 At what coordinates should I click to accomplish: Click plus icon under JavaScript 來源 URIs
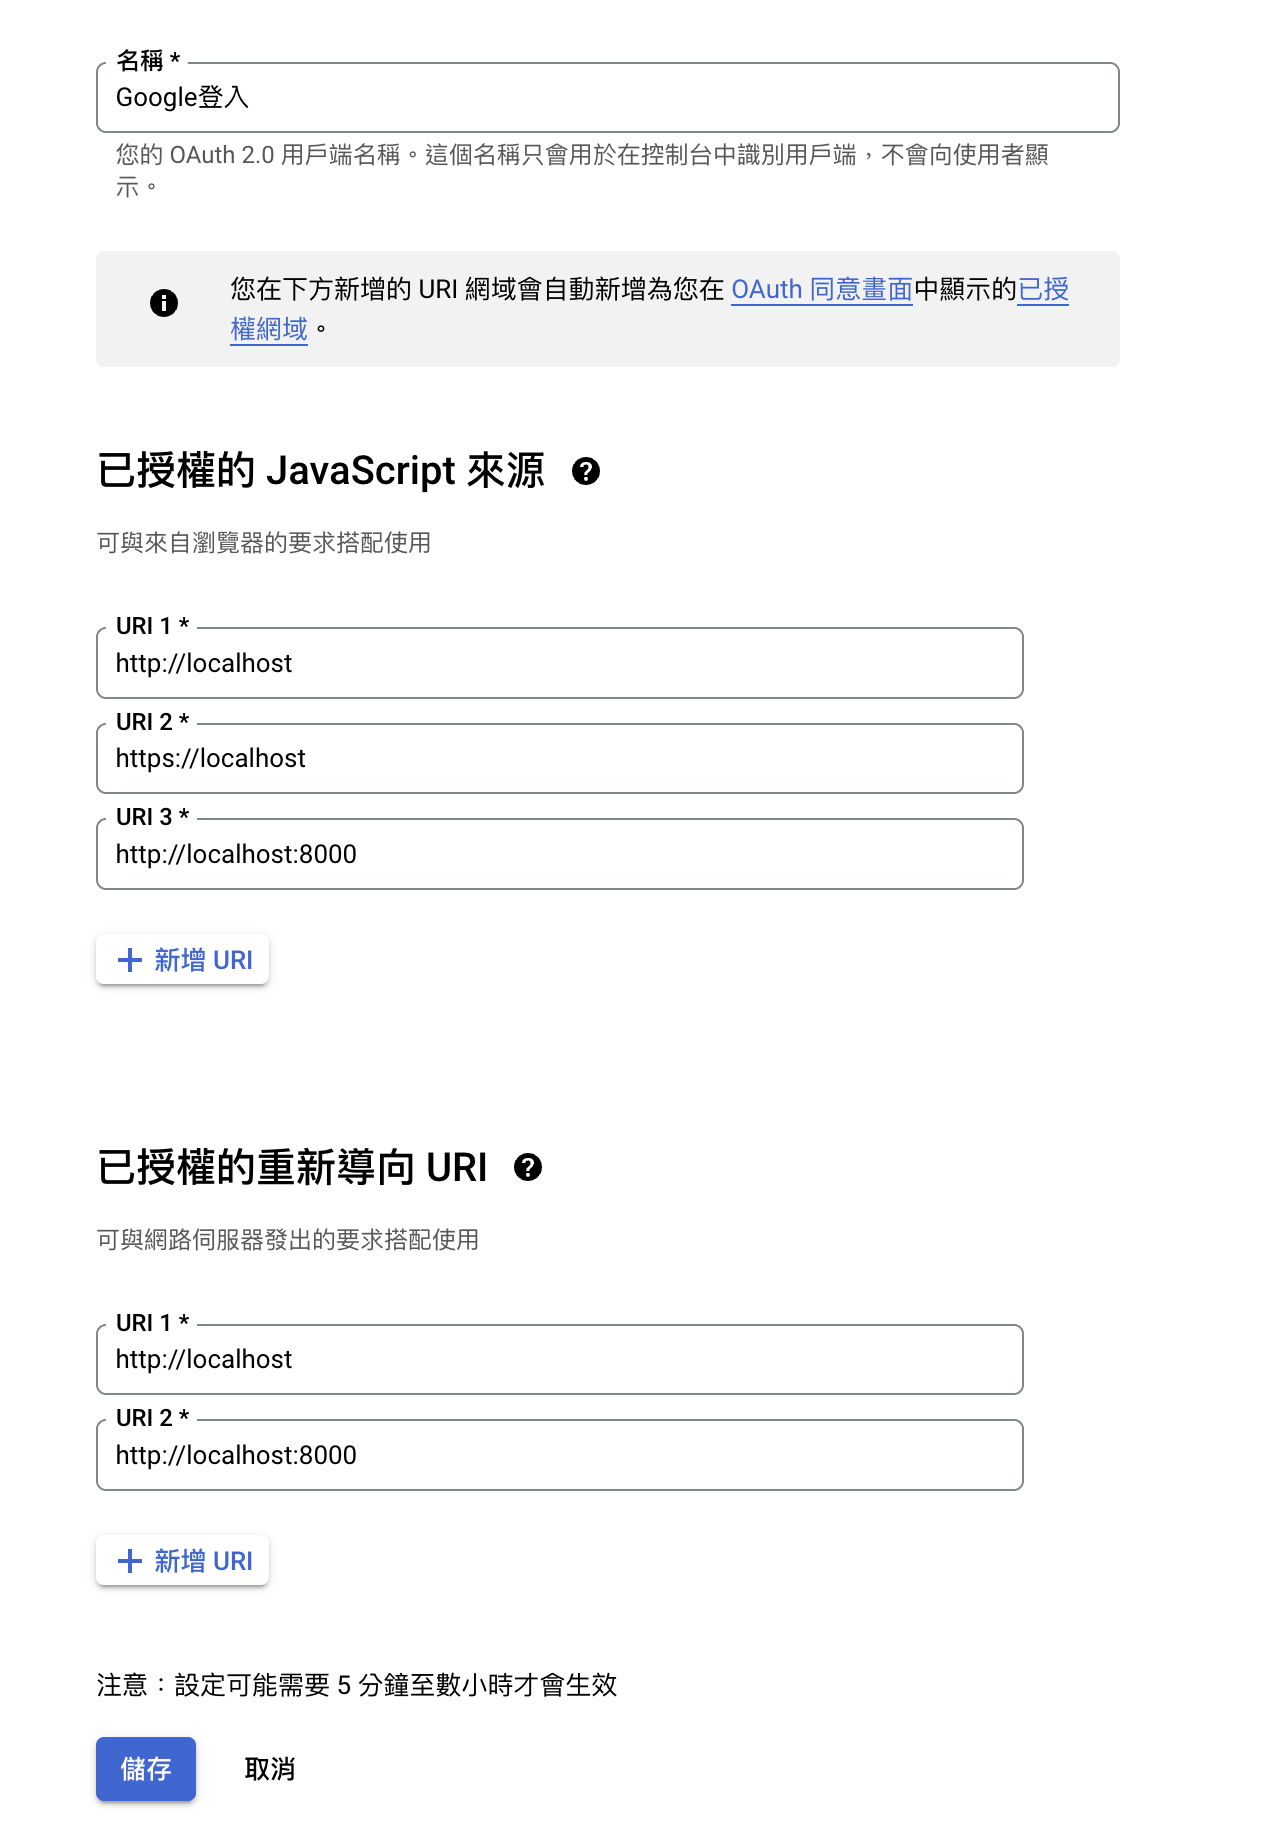pyautogui.click(x=130, y=960)
